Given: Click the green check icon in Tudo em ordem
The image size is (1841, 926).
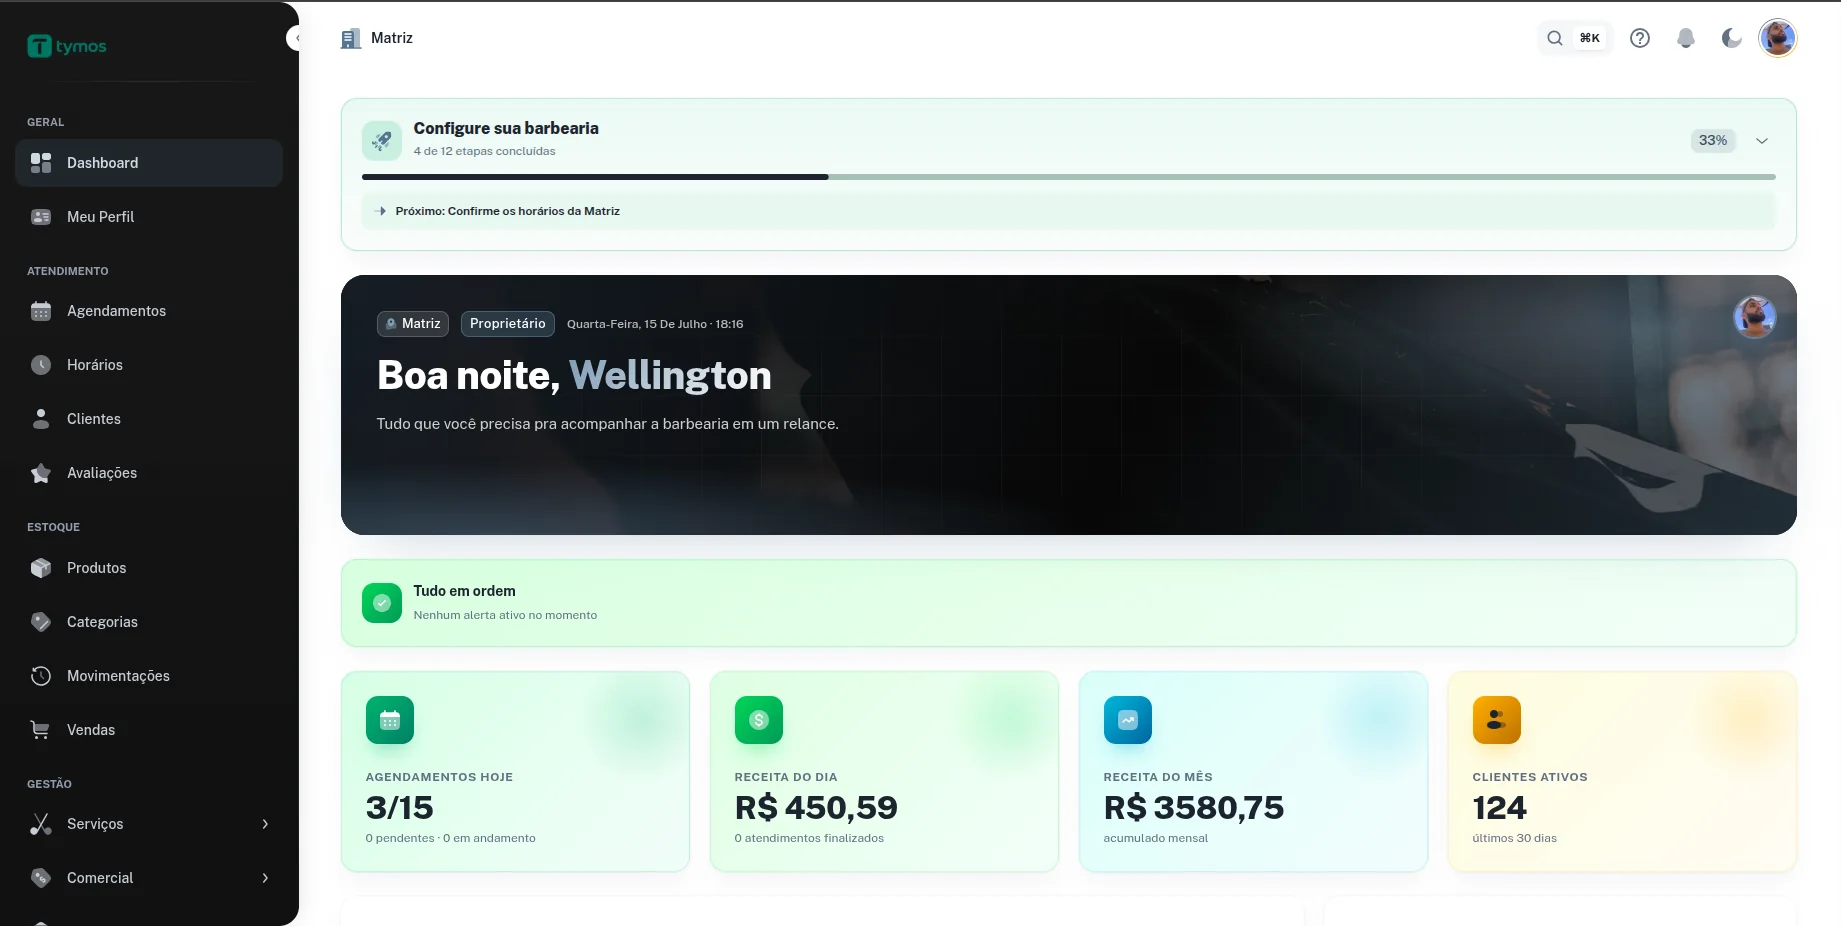Looking at the screenshot, I should [x=382, y=603].
